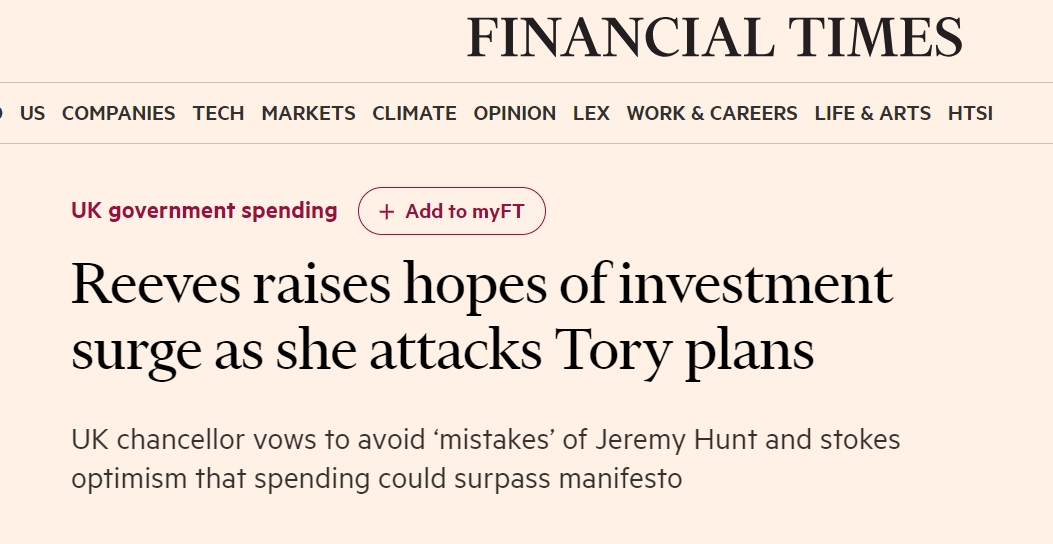Open the UK government spending topic link

pos(204,211)
